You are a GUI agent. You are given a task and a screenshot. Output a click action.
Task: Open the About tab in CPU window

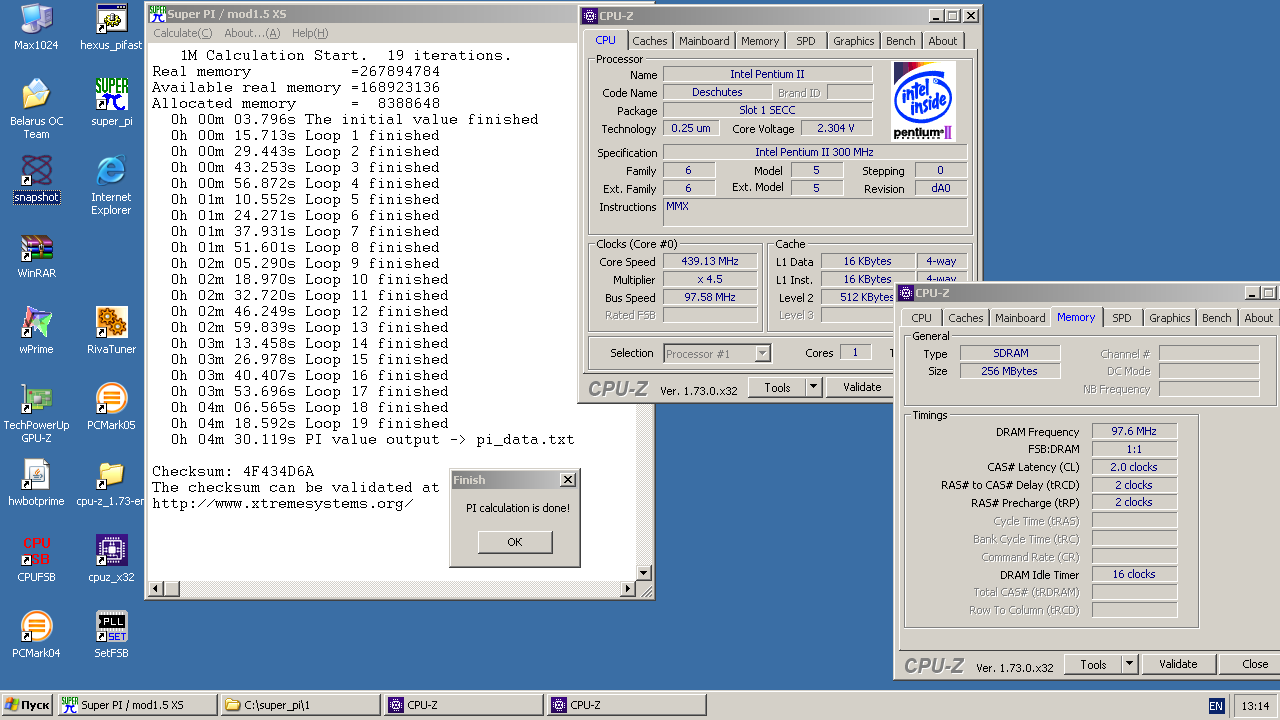pos(943,41)
